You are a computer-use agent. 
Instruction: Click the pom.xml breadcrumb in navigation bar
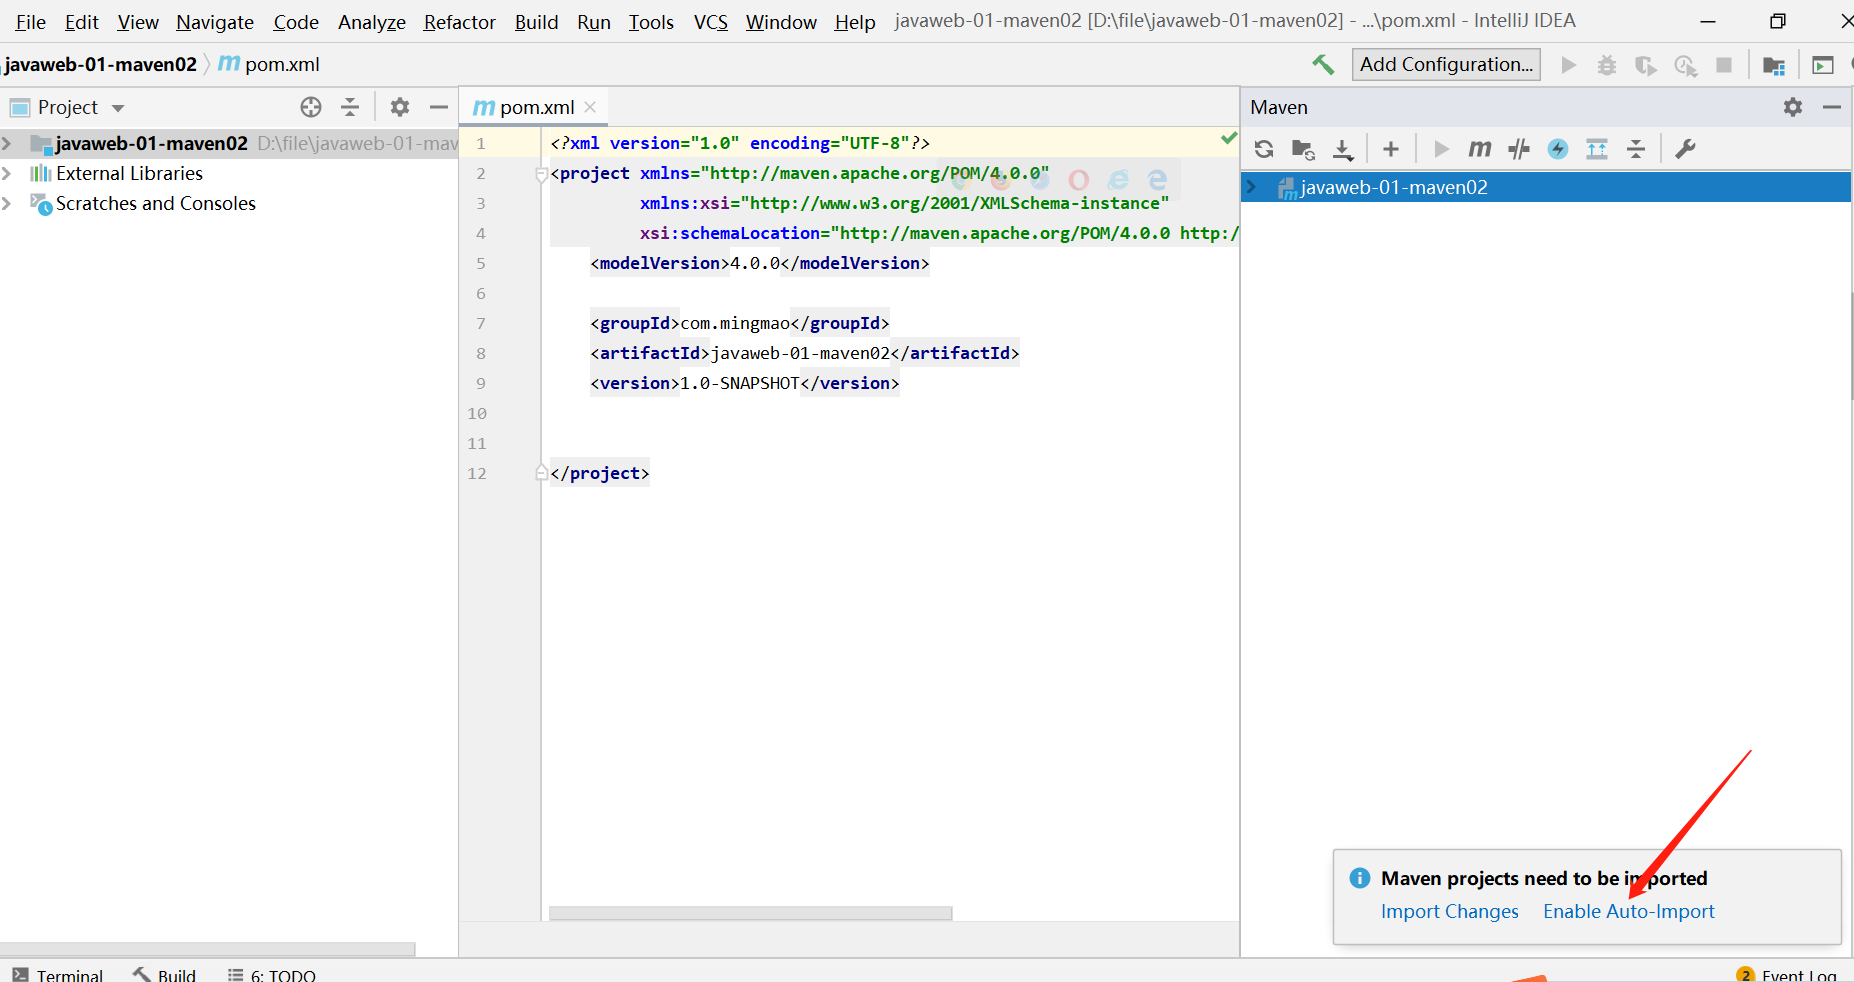tap(269, 65)
